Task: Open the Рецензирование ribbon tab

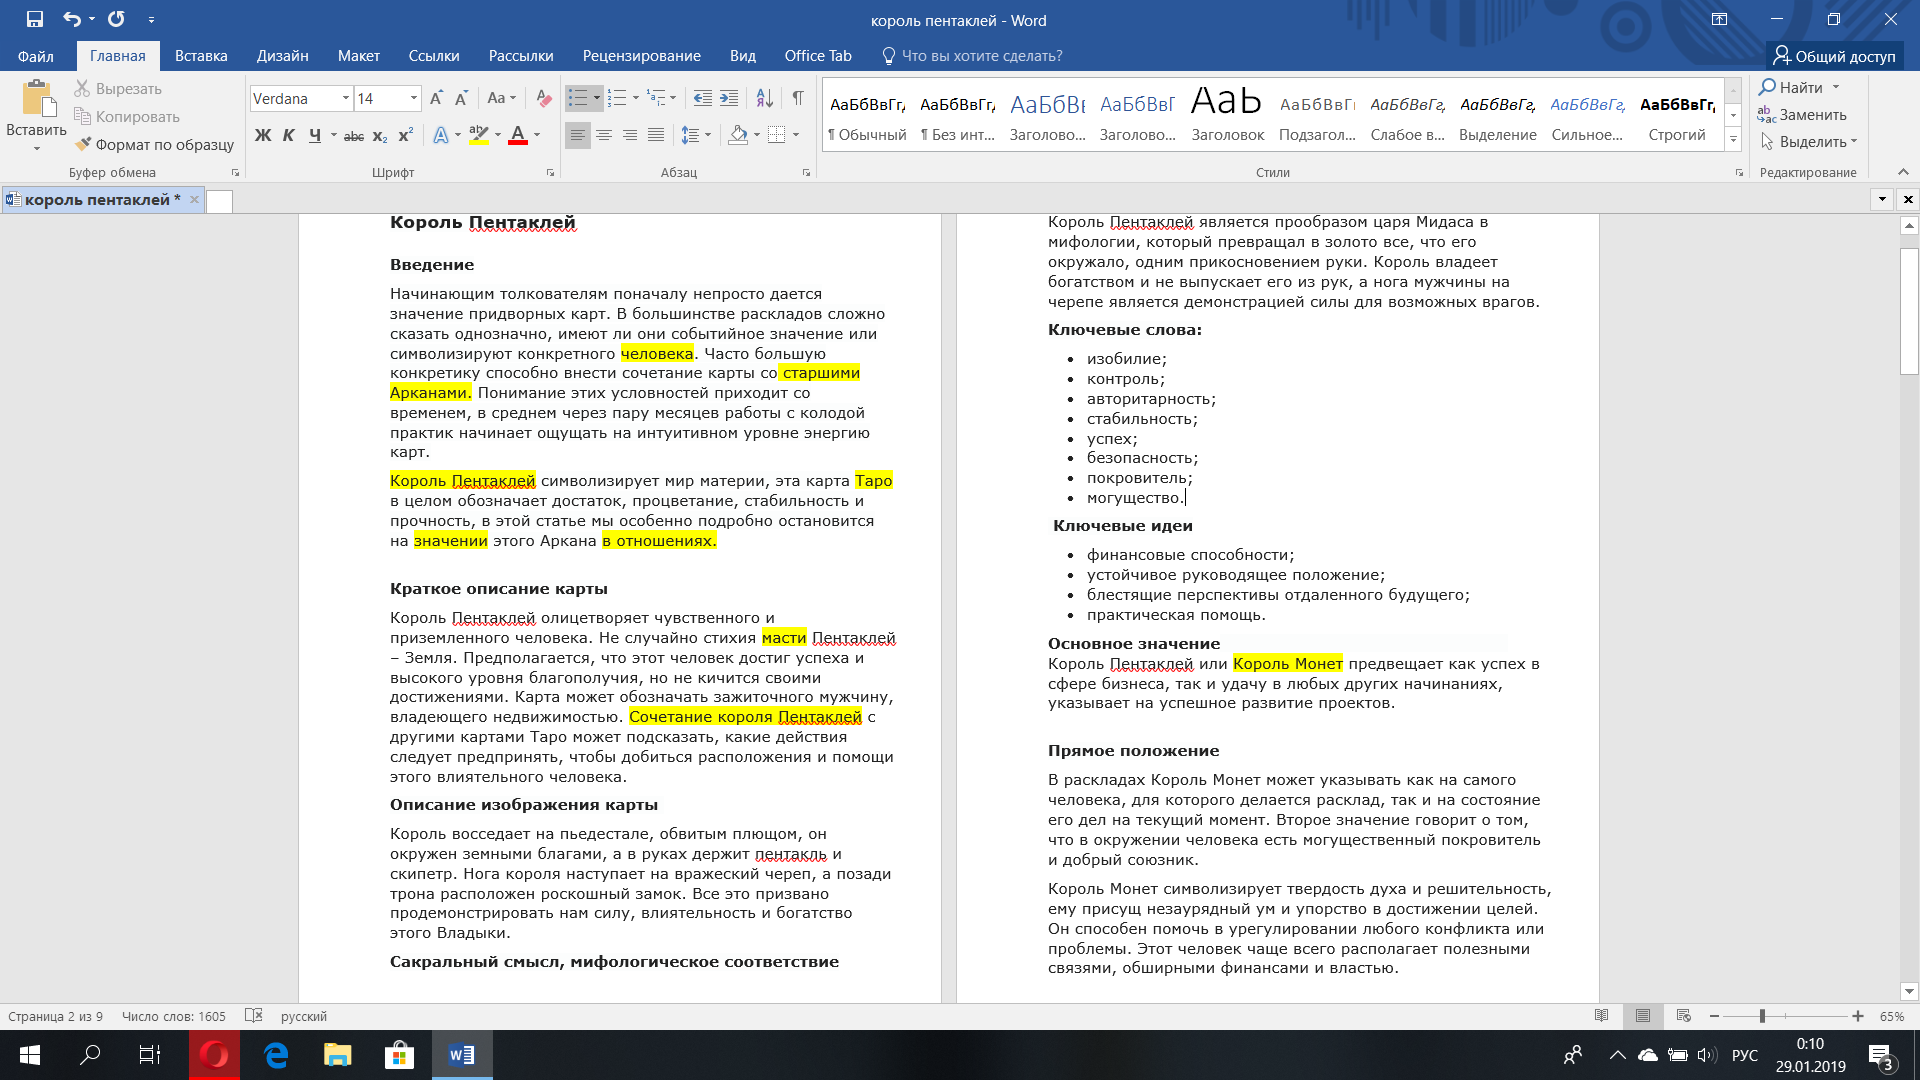Action: 641,56
